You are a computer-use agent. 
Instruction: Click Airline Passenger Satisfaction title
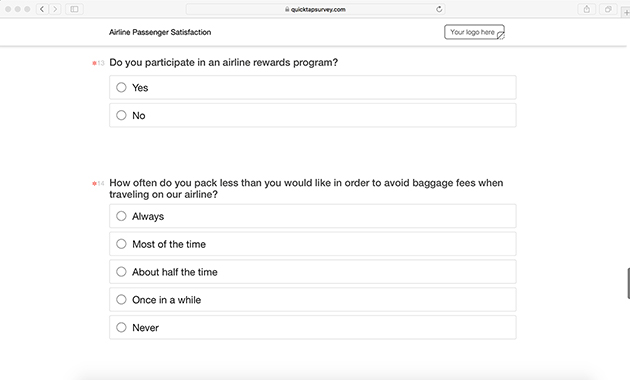[160, 32]
